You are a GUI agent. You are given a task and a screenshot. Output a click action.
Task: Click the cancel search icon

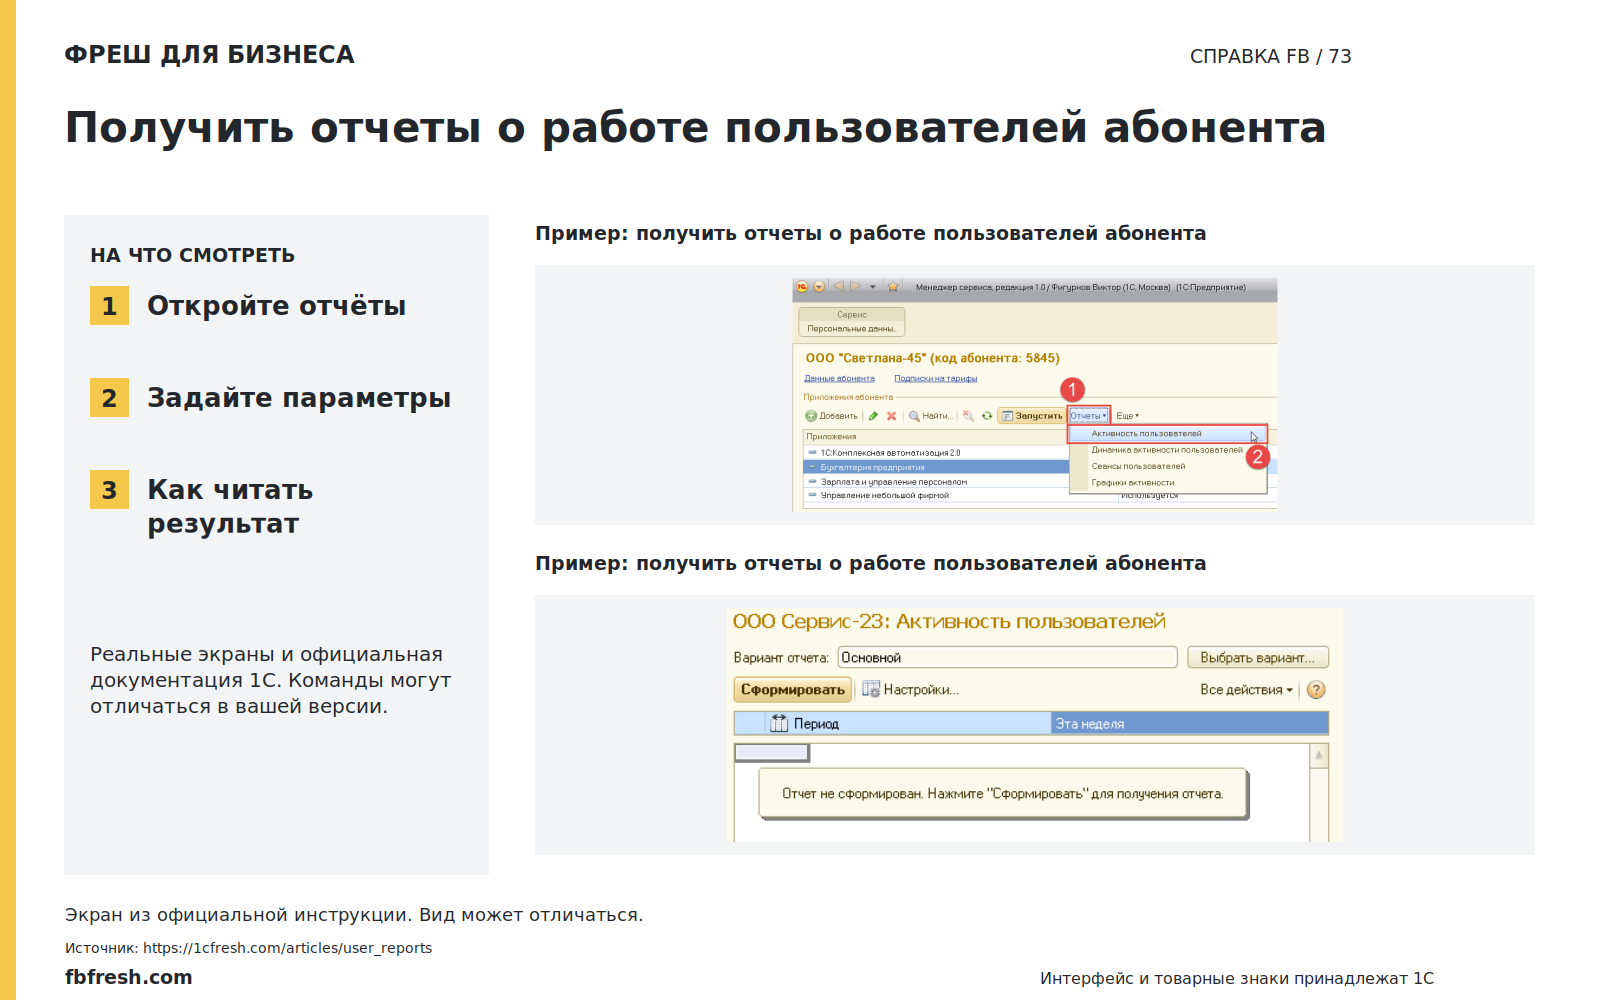coord(968,416)
